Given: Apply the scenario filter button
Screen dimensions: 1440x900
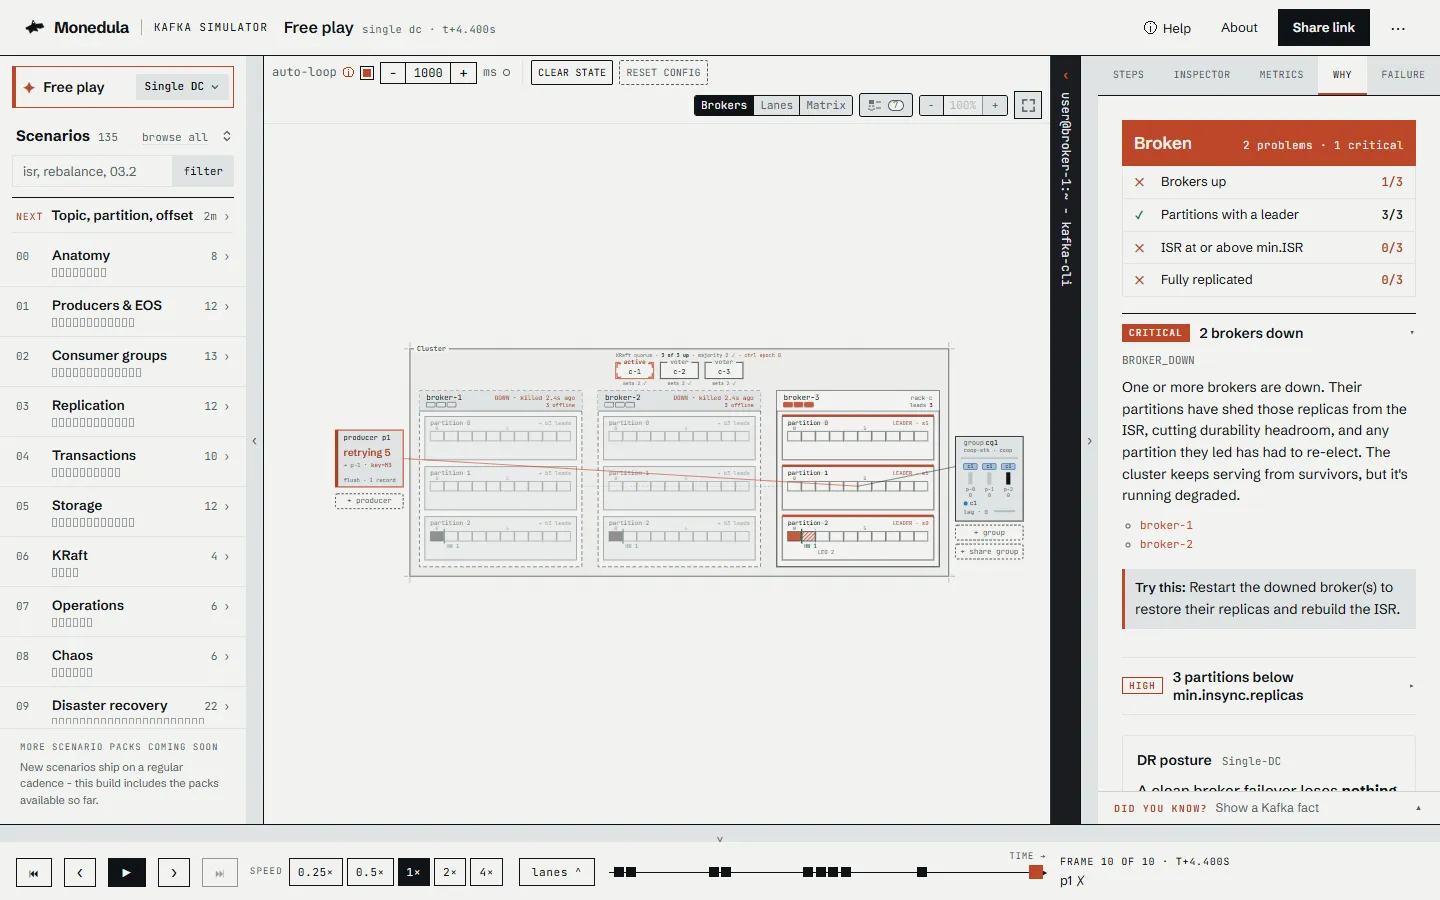Looking at the screenshot, I should (203, 171).
